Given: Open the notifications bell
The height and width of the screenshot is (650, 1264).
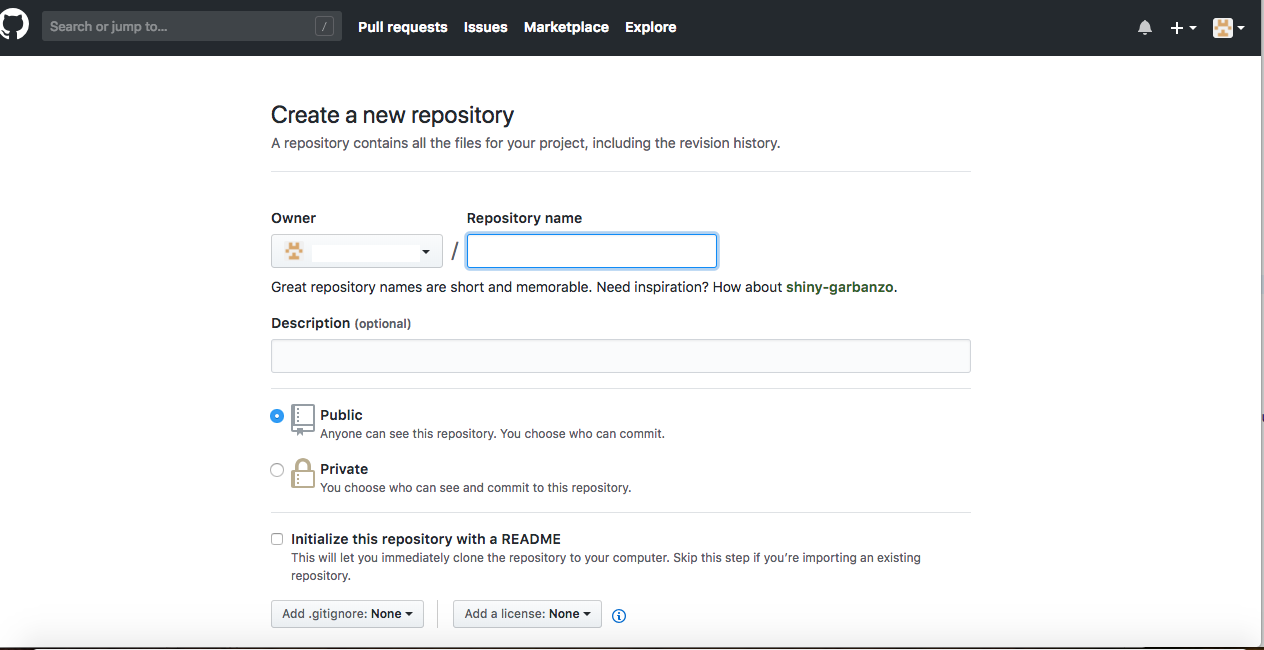Looking at the screenshot, I should [x=1145, y=28].
